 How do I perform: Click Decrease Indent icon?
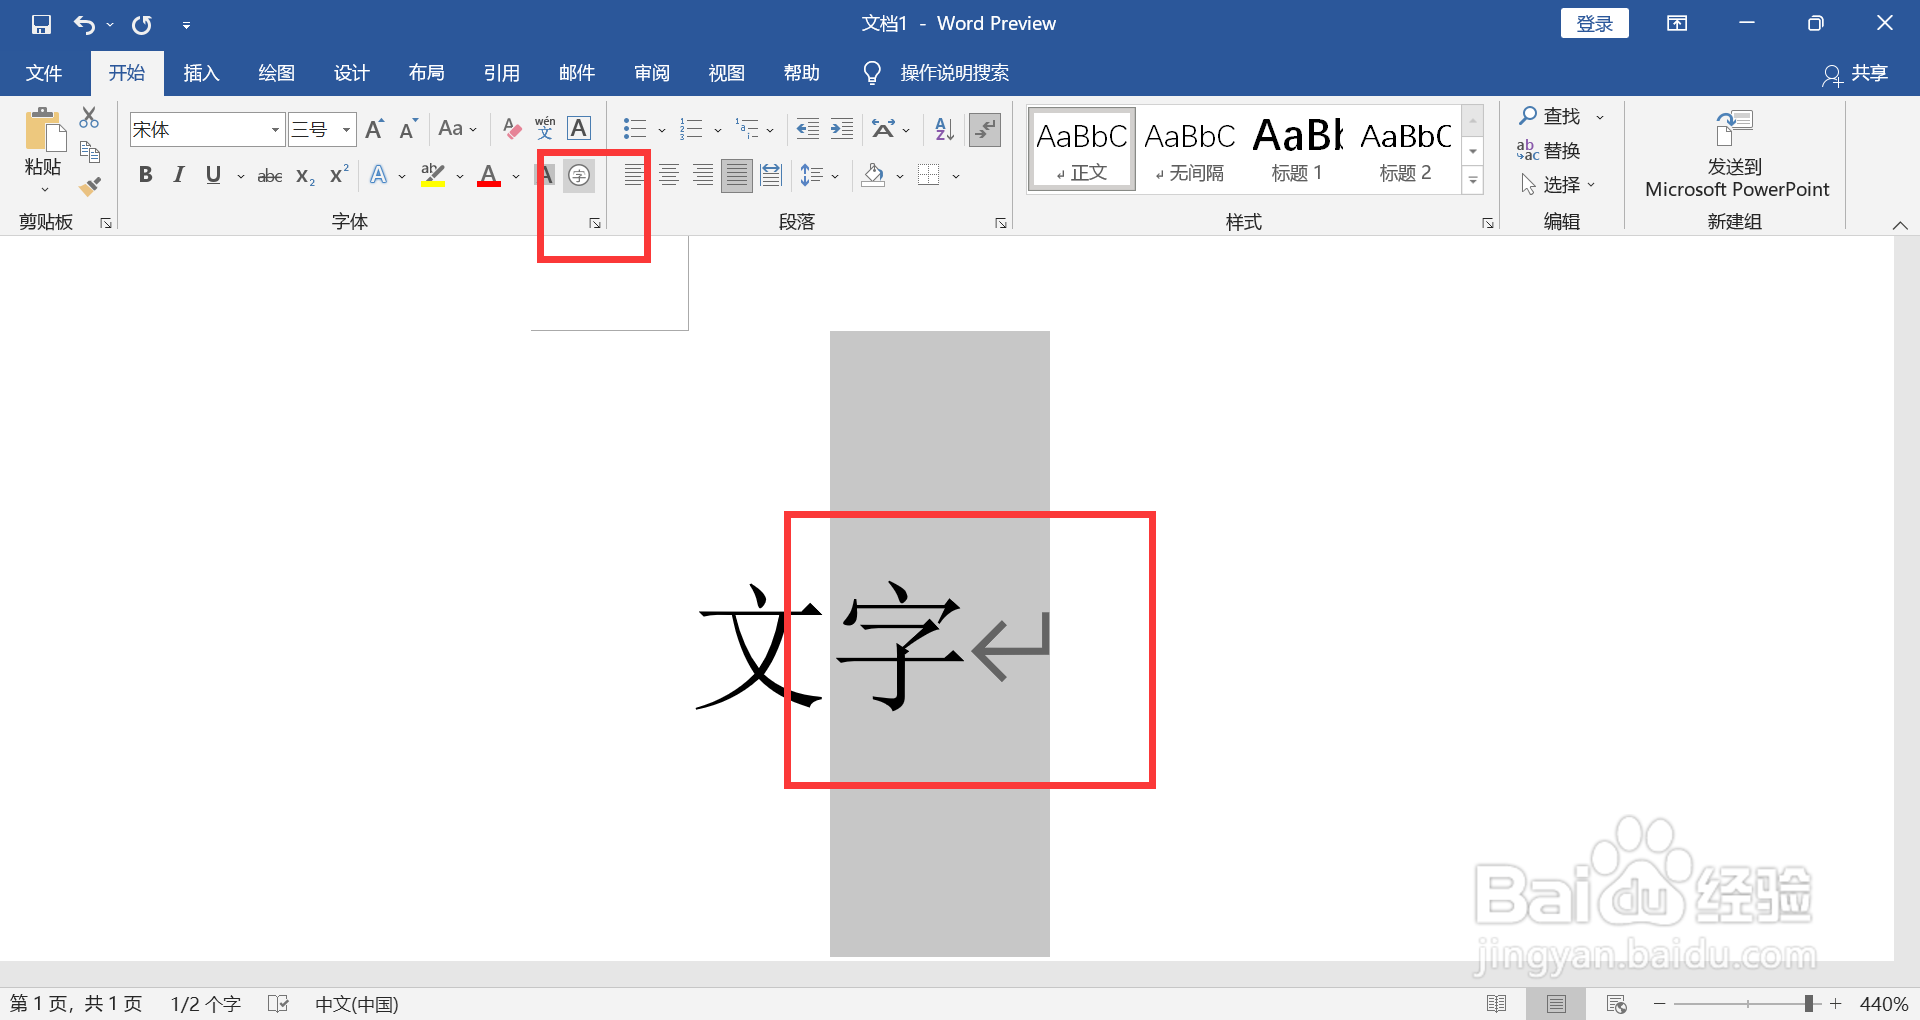pos(807,129)
